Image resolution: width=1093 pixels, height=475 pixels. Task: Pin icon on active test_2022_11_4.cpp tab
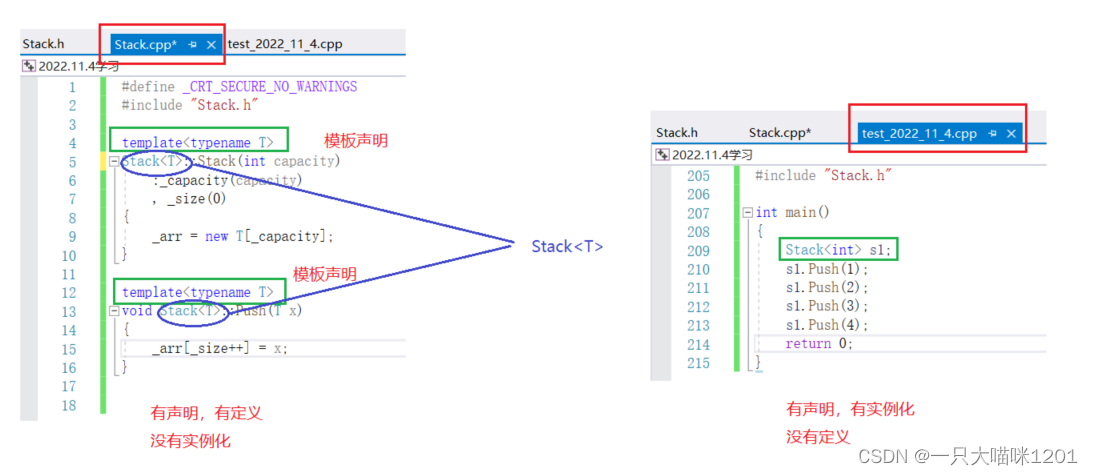(993, 133)
